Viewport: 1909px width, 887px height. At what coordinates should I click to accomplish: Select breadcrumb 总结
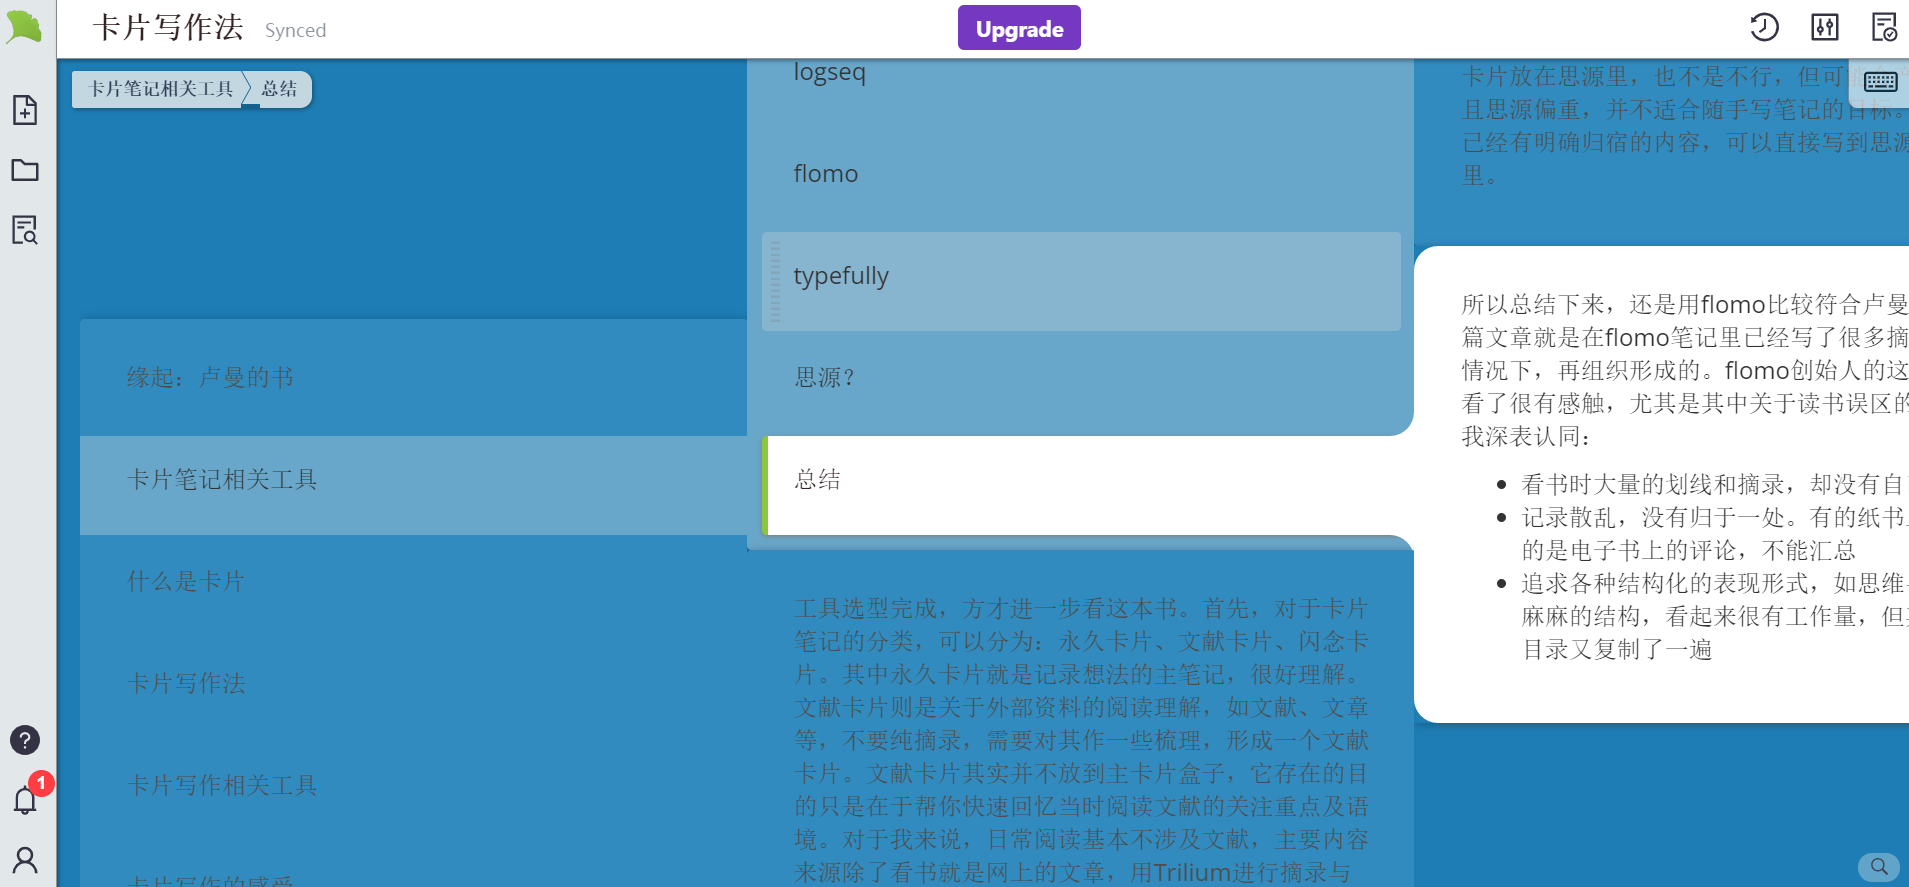(x=280, y=89)
